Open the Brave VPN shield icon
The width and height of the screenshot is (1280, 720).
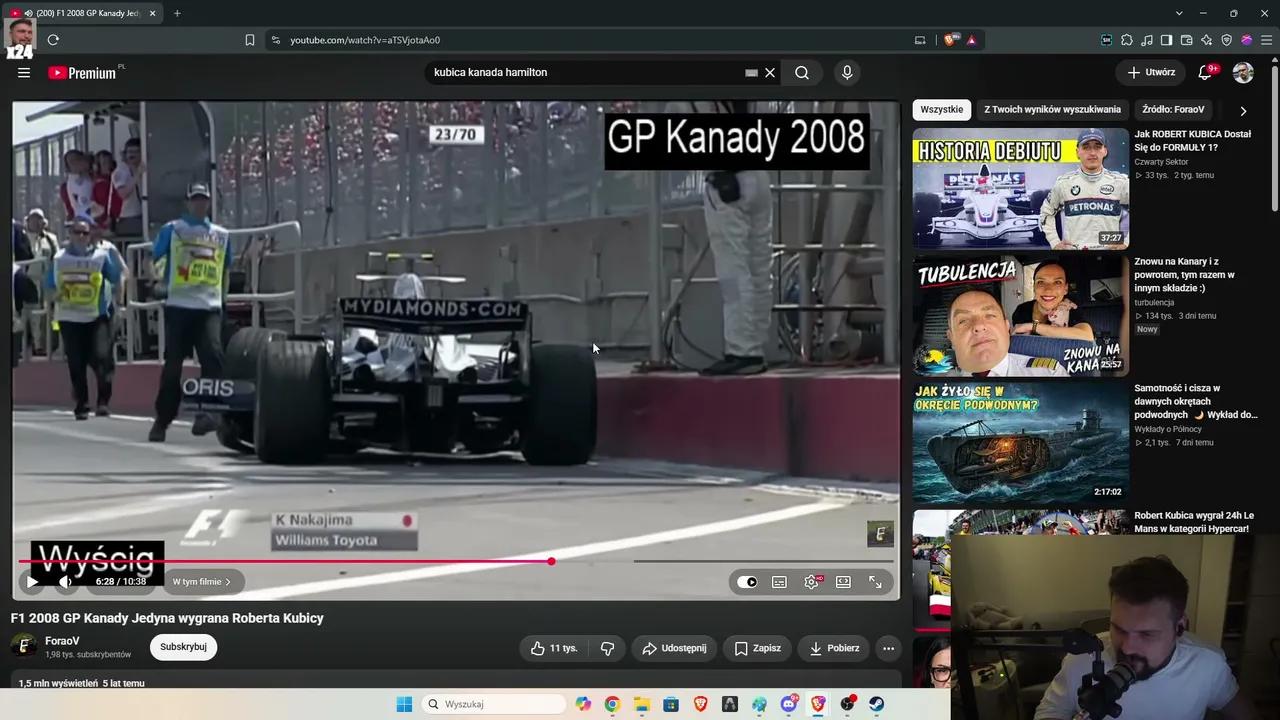coord(1226,40)
